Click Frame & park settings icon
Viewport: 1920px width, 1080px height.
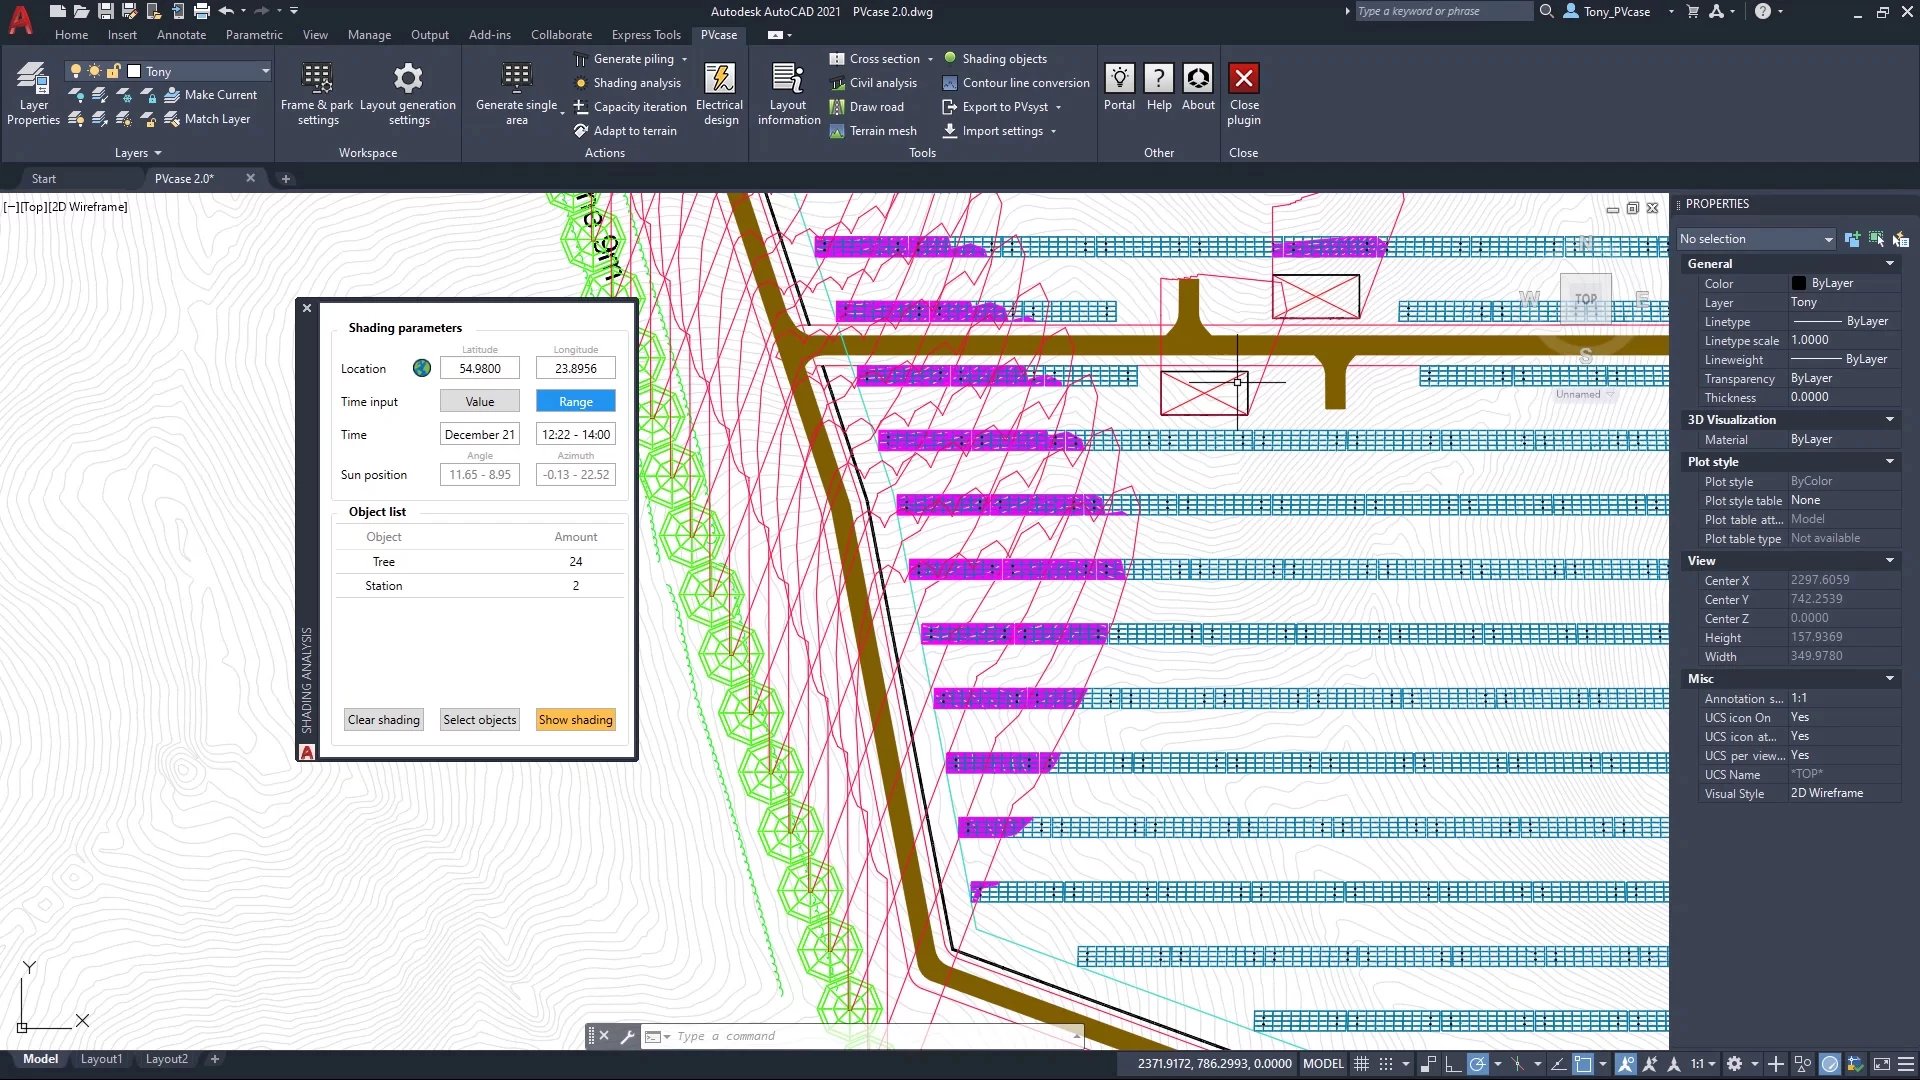coord(317,78)
